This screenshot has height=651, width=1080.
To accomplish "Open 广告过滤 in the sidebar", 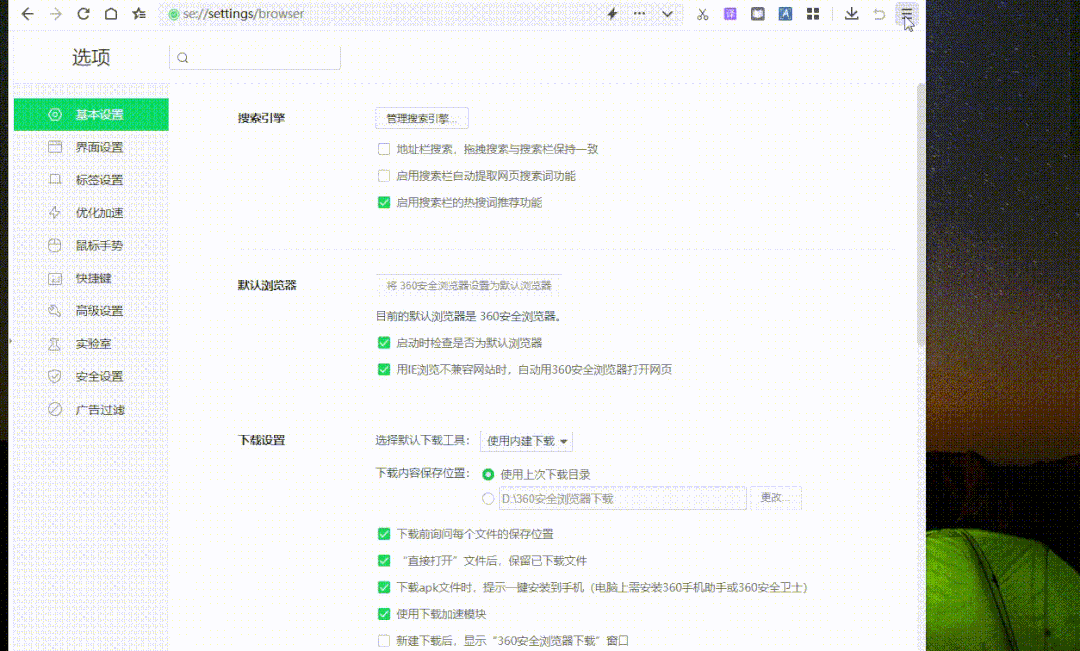I will pos(91,409).
